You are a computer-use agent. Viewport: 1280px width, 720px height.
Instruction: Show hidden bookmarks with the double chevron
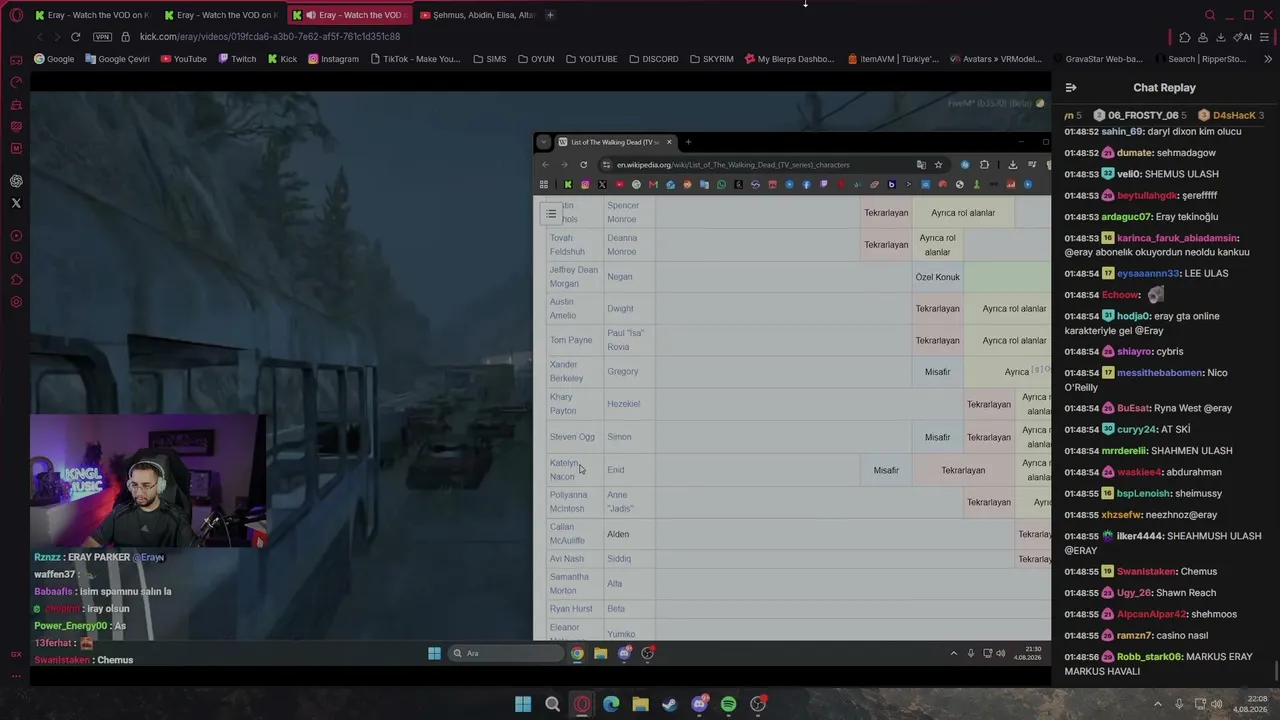[x=1267, y=59]
